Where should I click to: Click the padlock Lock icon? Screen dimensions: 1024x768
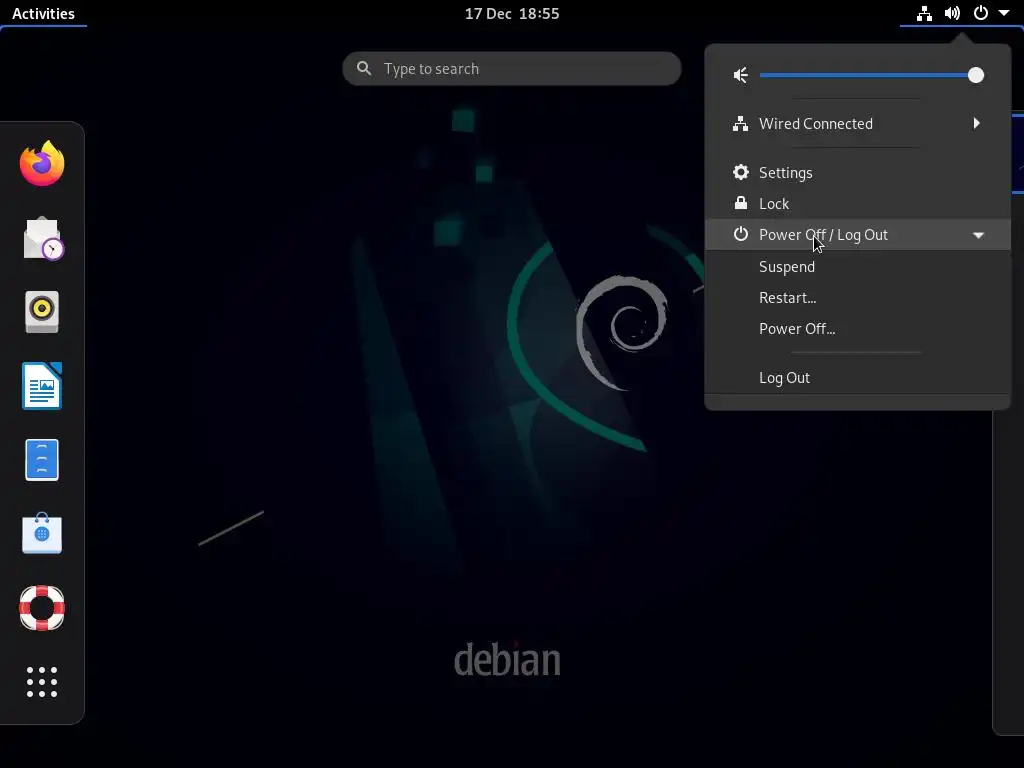741,203
